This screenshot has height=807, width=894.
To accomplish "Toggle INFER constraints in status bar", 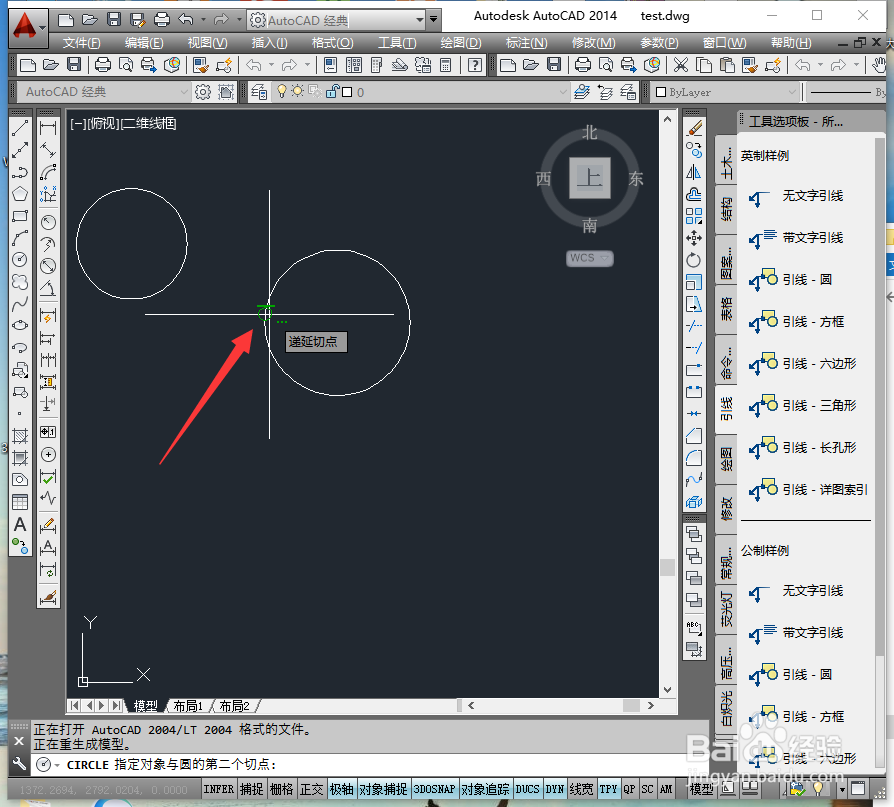I will 219,789.
